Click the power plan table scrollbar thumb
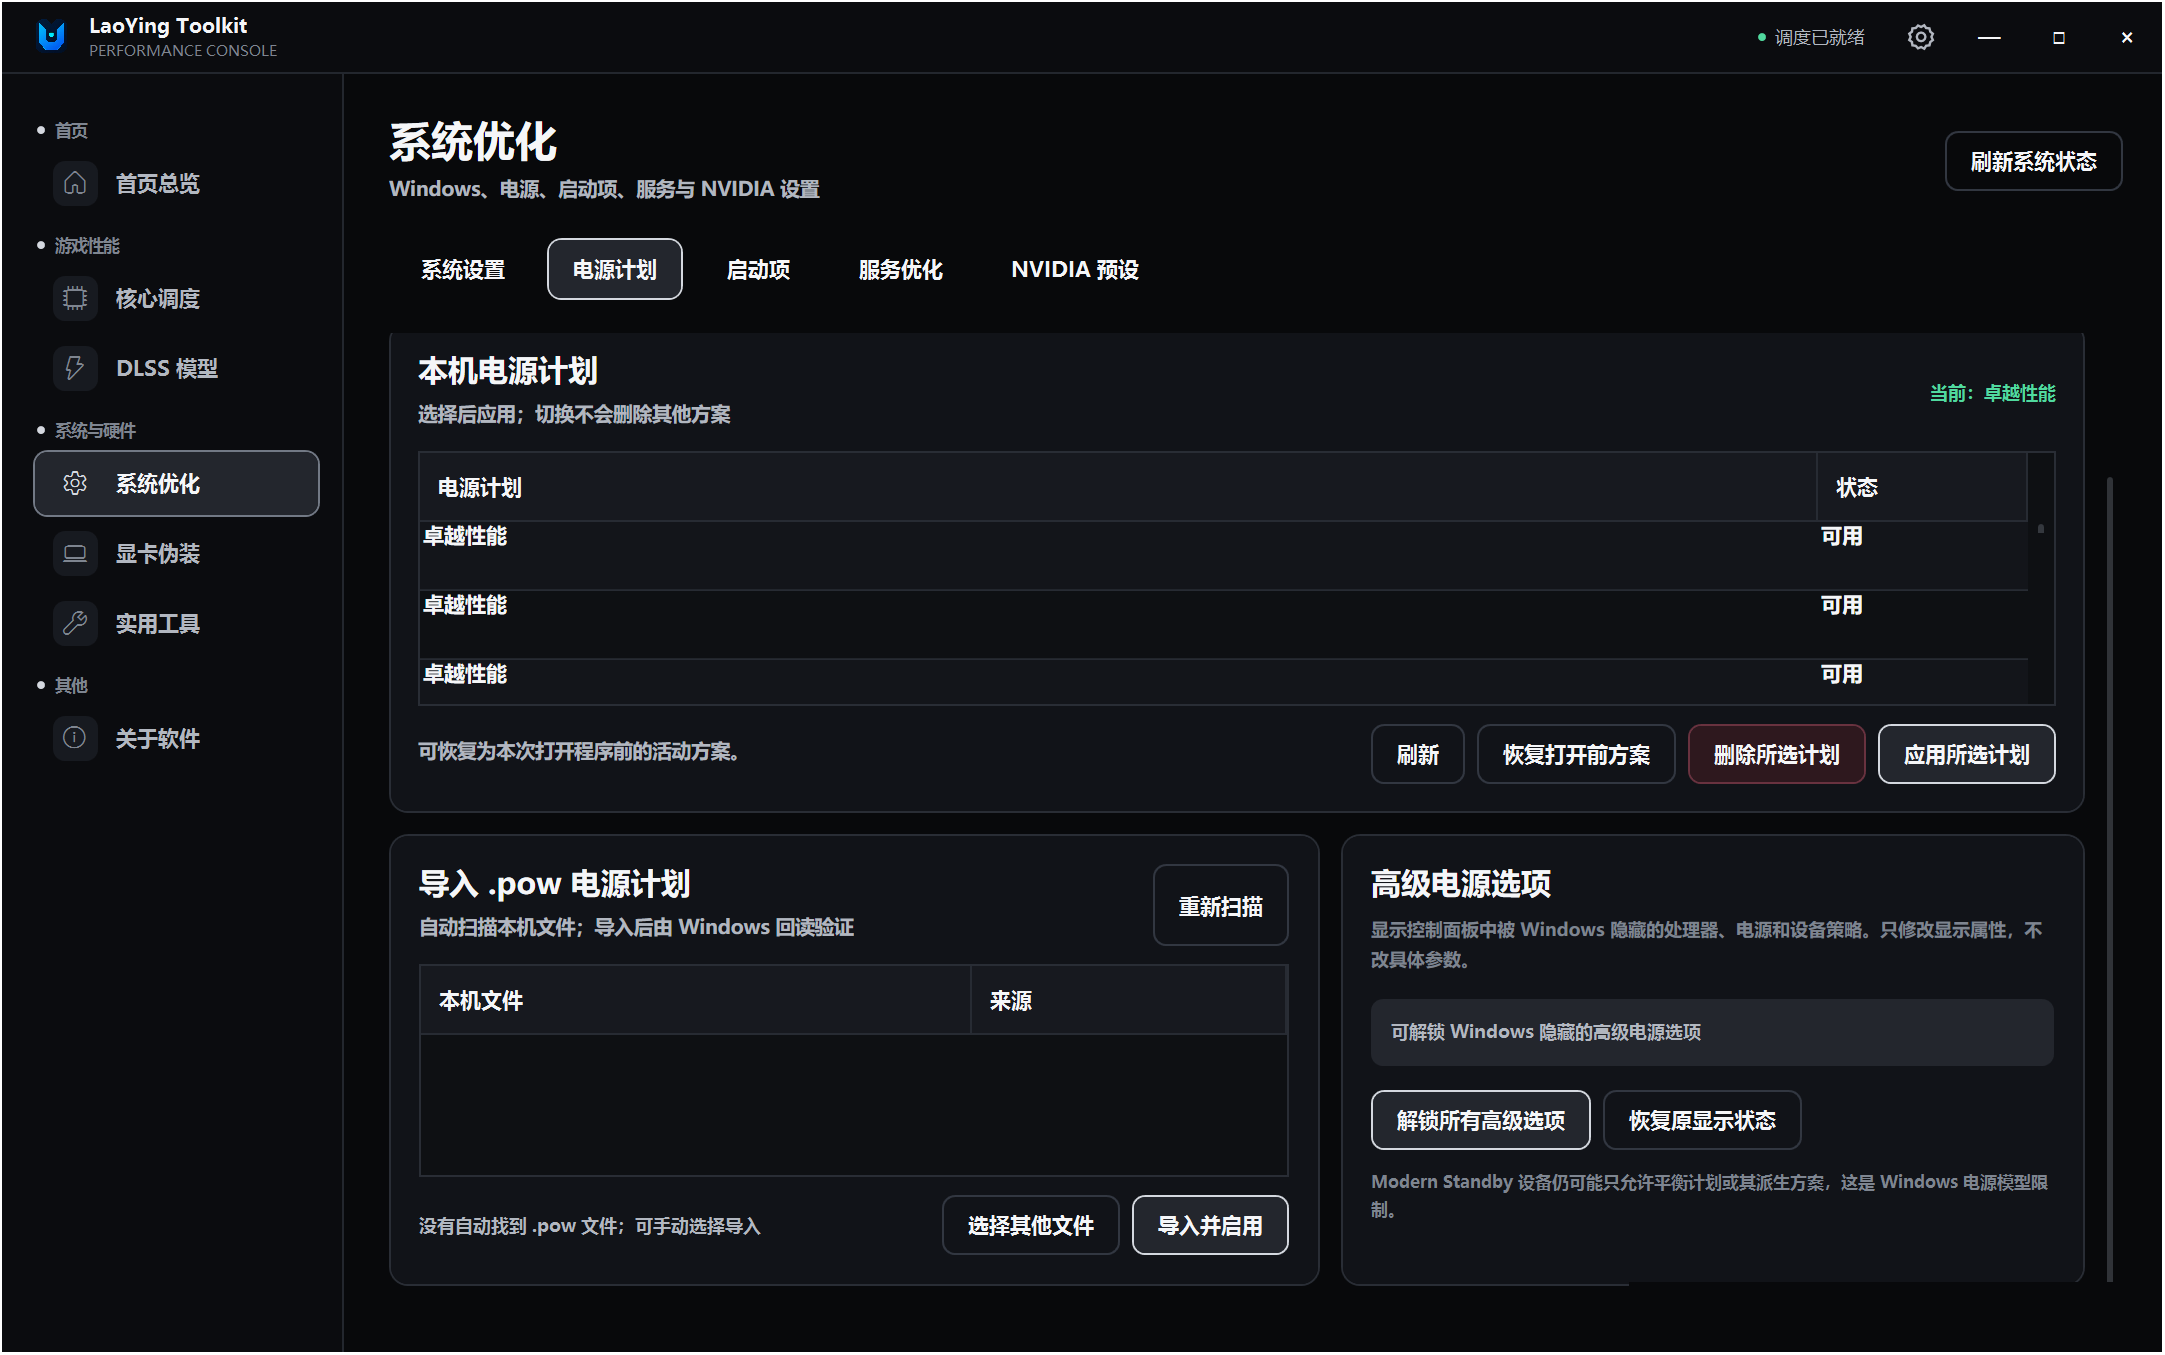This screenshot has height=1355, width=2165. pos(2040,529)
